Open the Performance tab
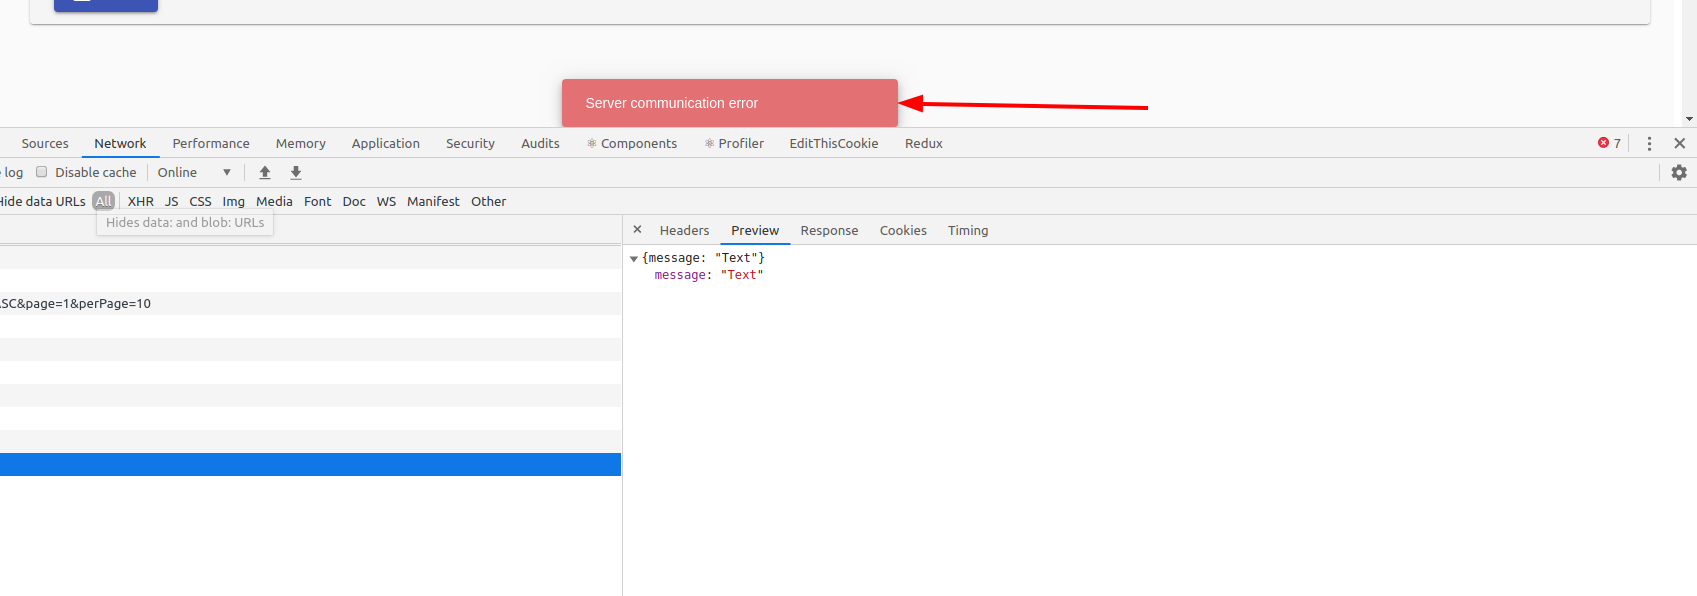Viewport: 1697px width, 596px height. pos(211,143)
